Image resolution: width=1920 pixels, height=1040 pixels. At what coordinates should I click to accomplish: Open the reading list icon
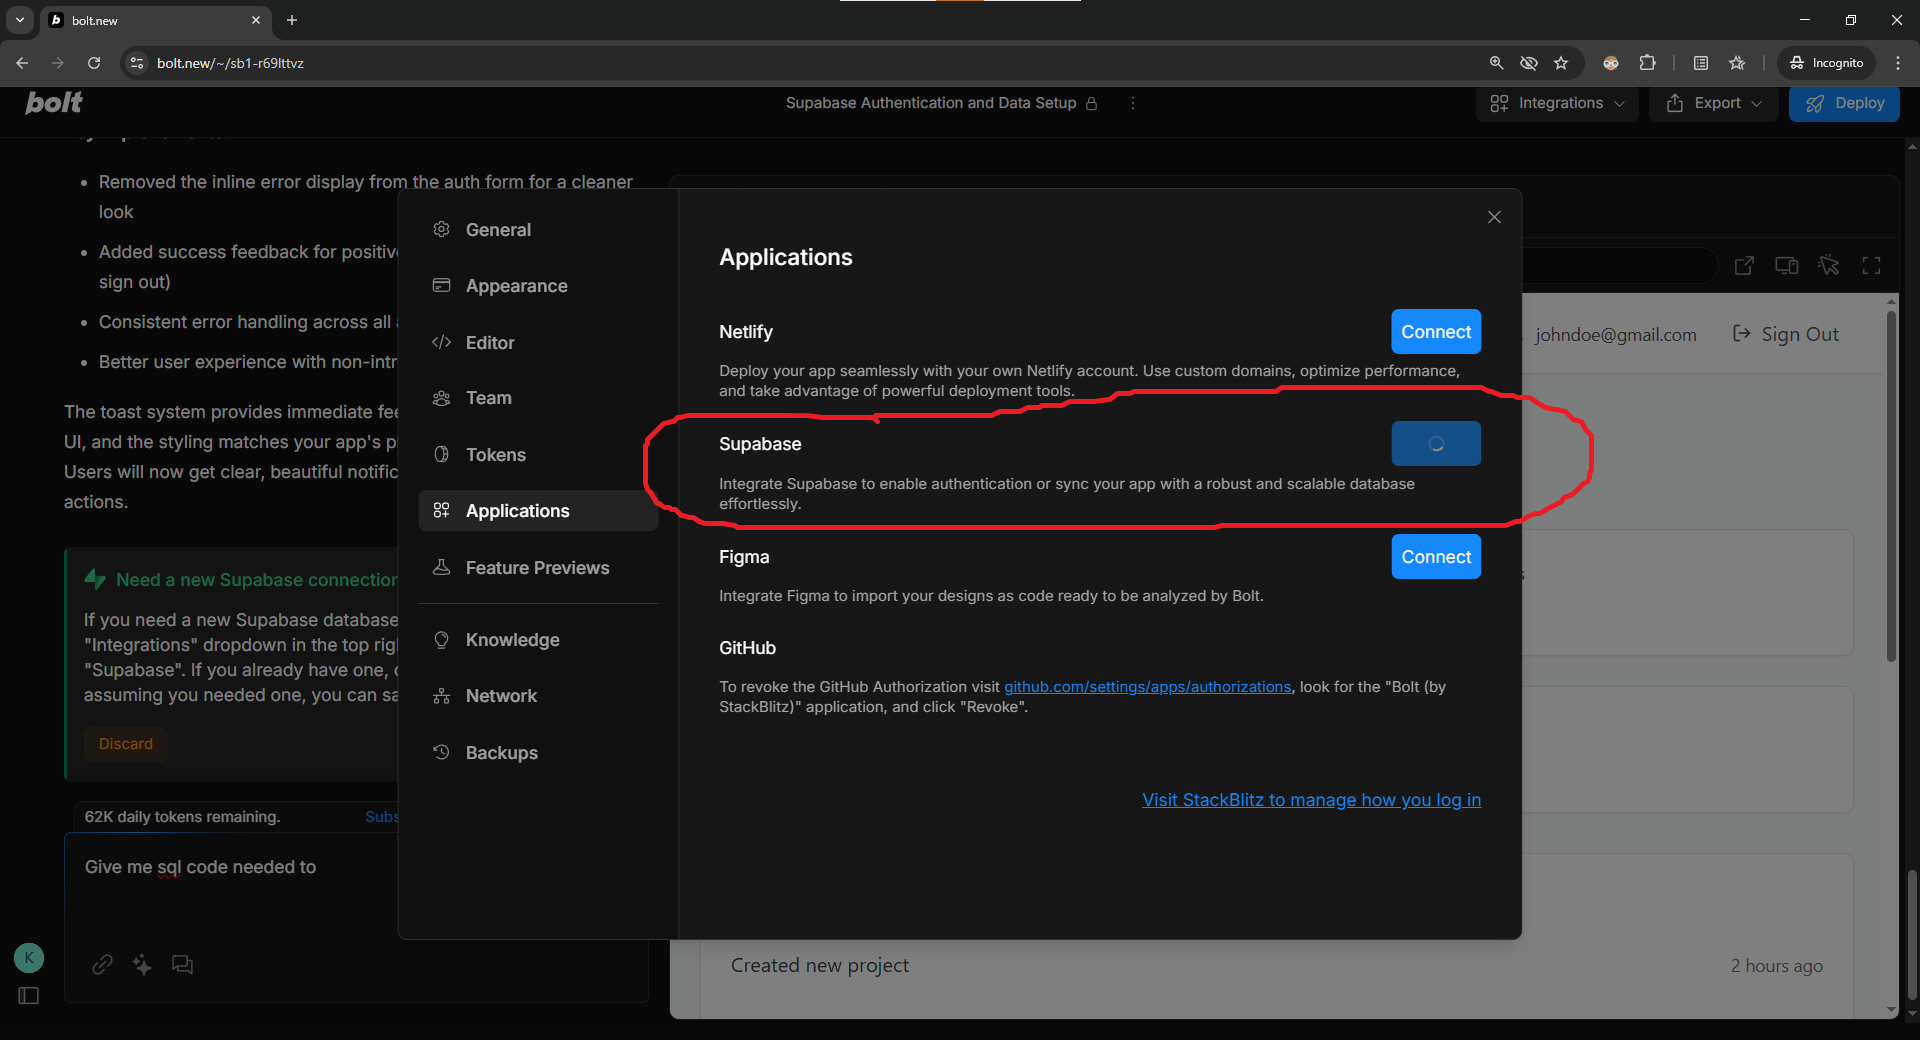pyautogui.click(x=1701, y=62)
